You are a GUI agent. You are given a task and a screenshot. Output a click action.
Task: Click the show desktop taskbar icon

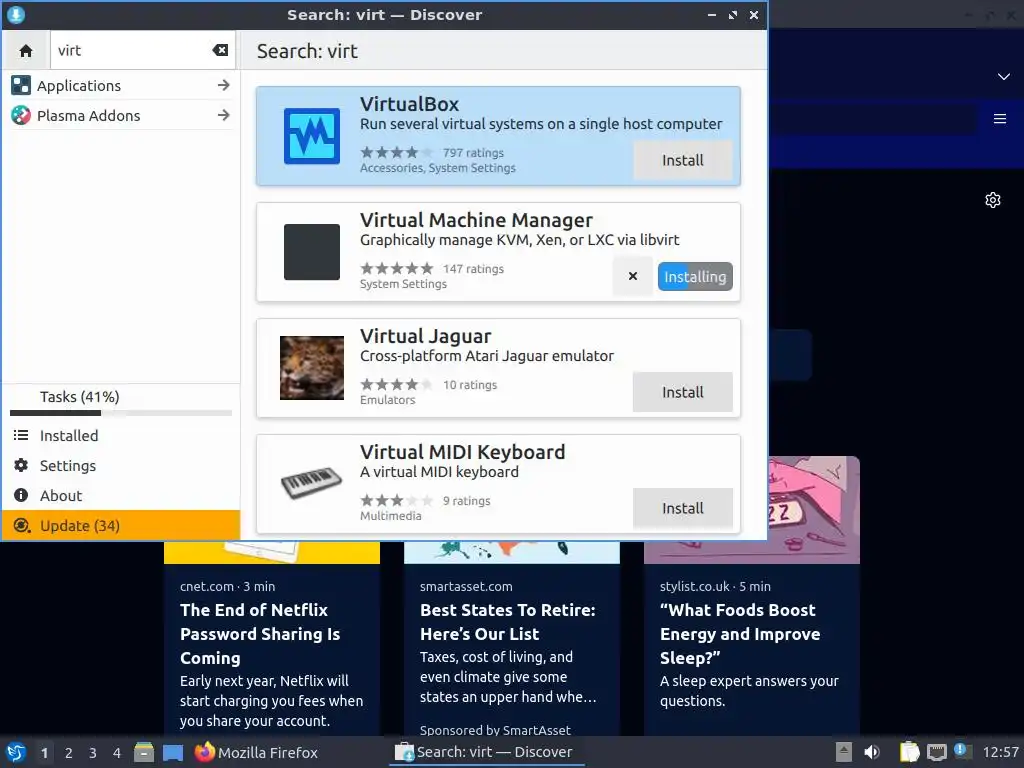coord(173,753)
